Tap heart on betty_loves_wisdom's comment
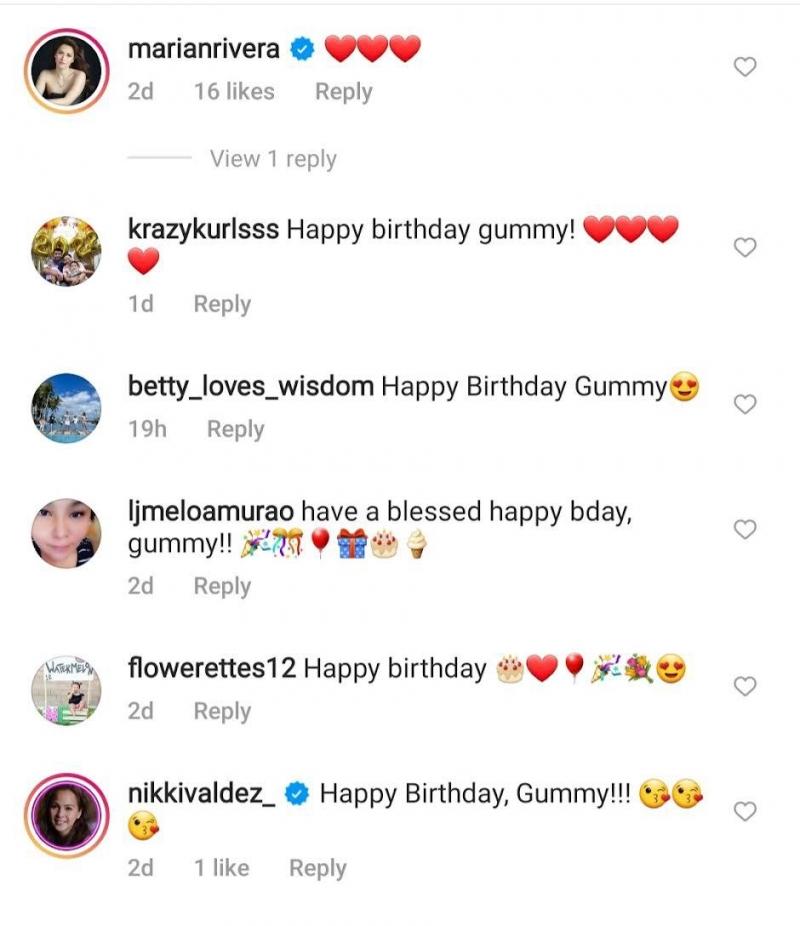The image size is (800, 926). [745, 404]
